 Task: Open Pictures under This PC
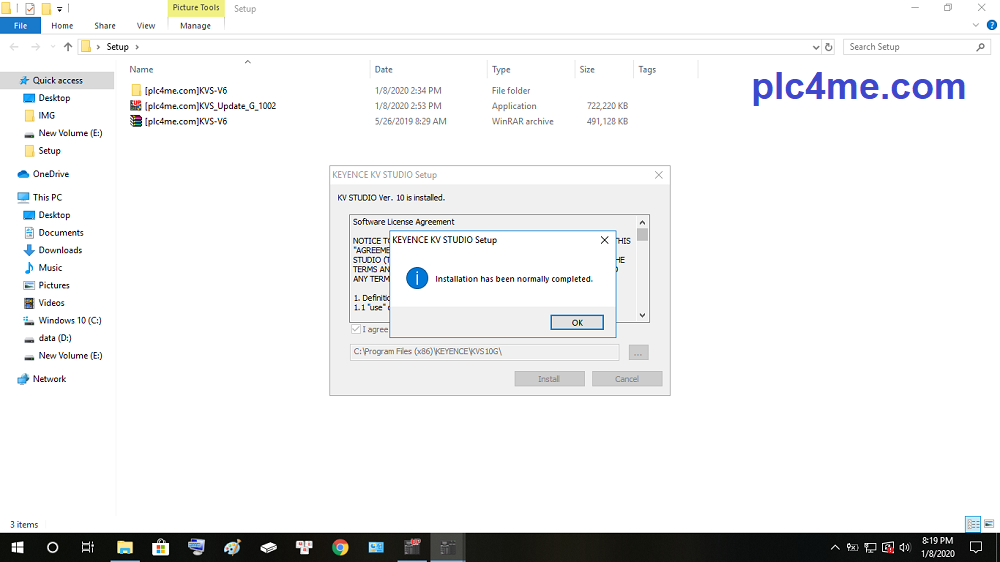54,285
